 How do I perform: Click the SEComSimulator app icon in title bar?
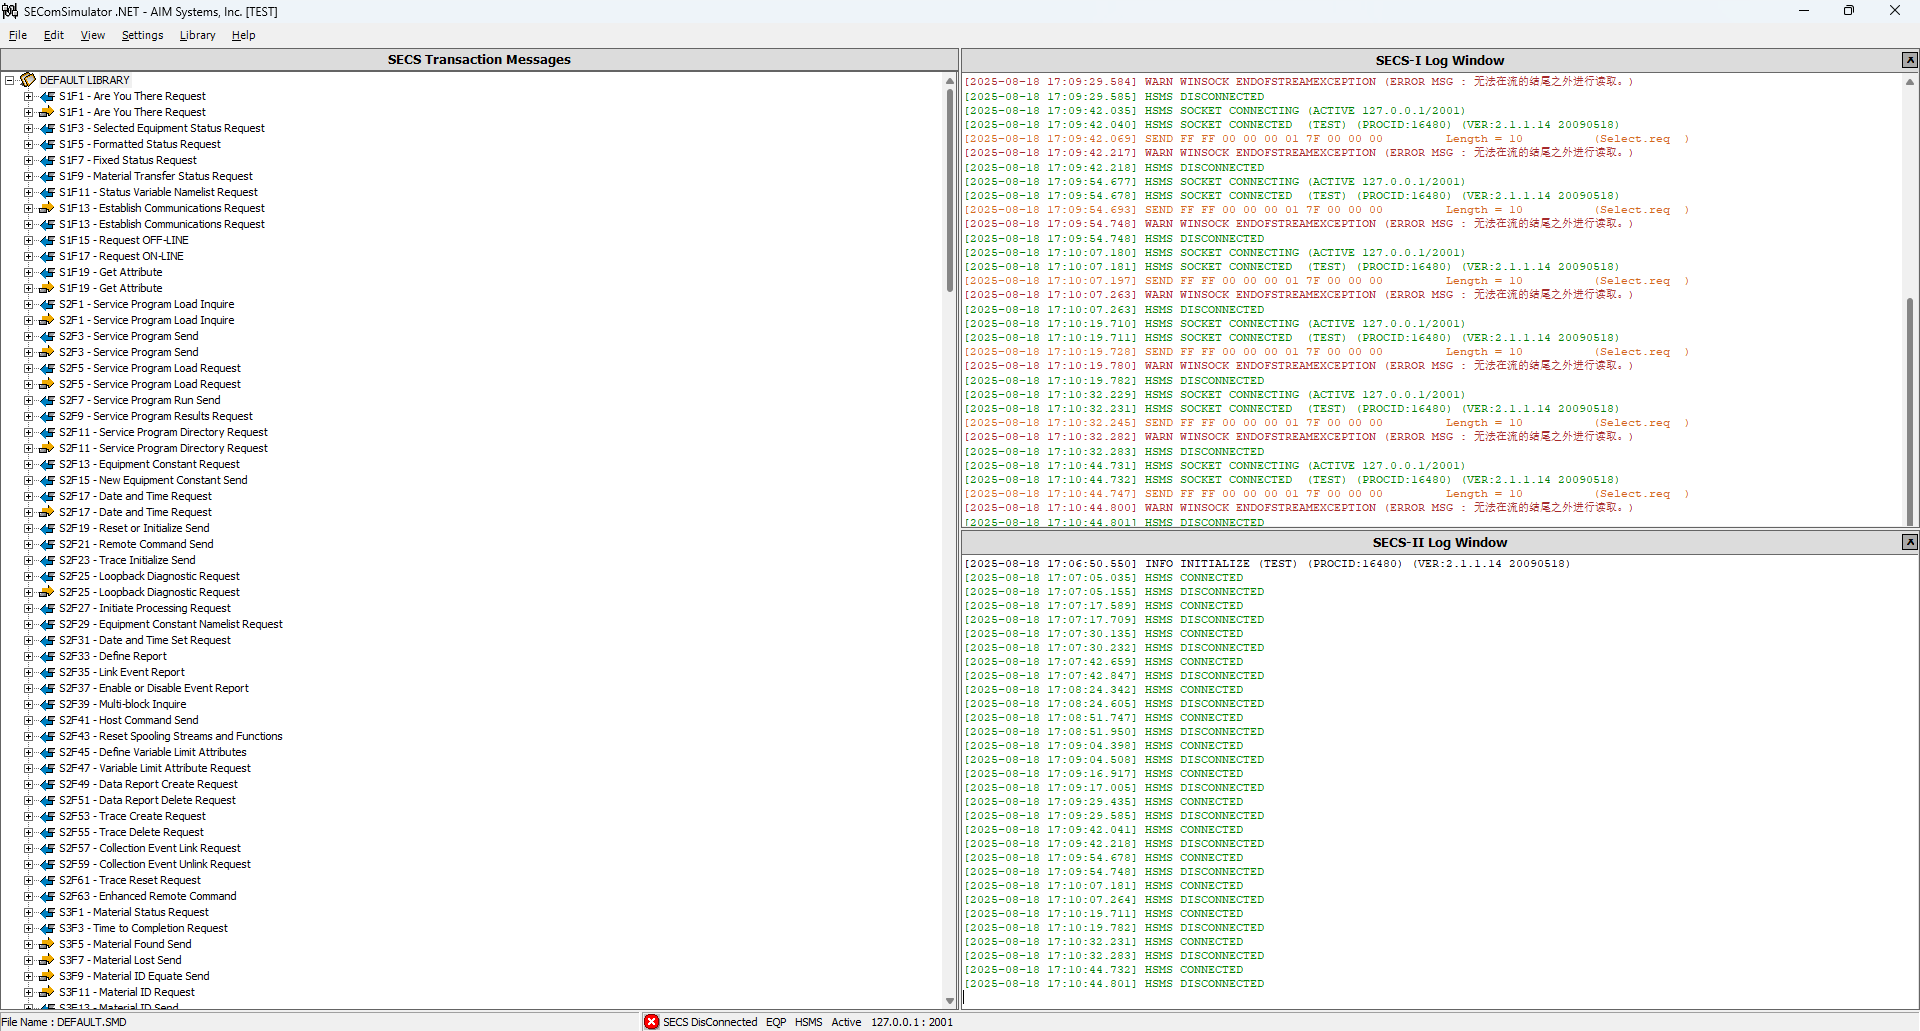pos(10,11)
